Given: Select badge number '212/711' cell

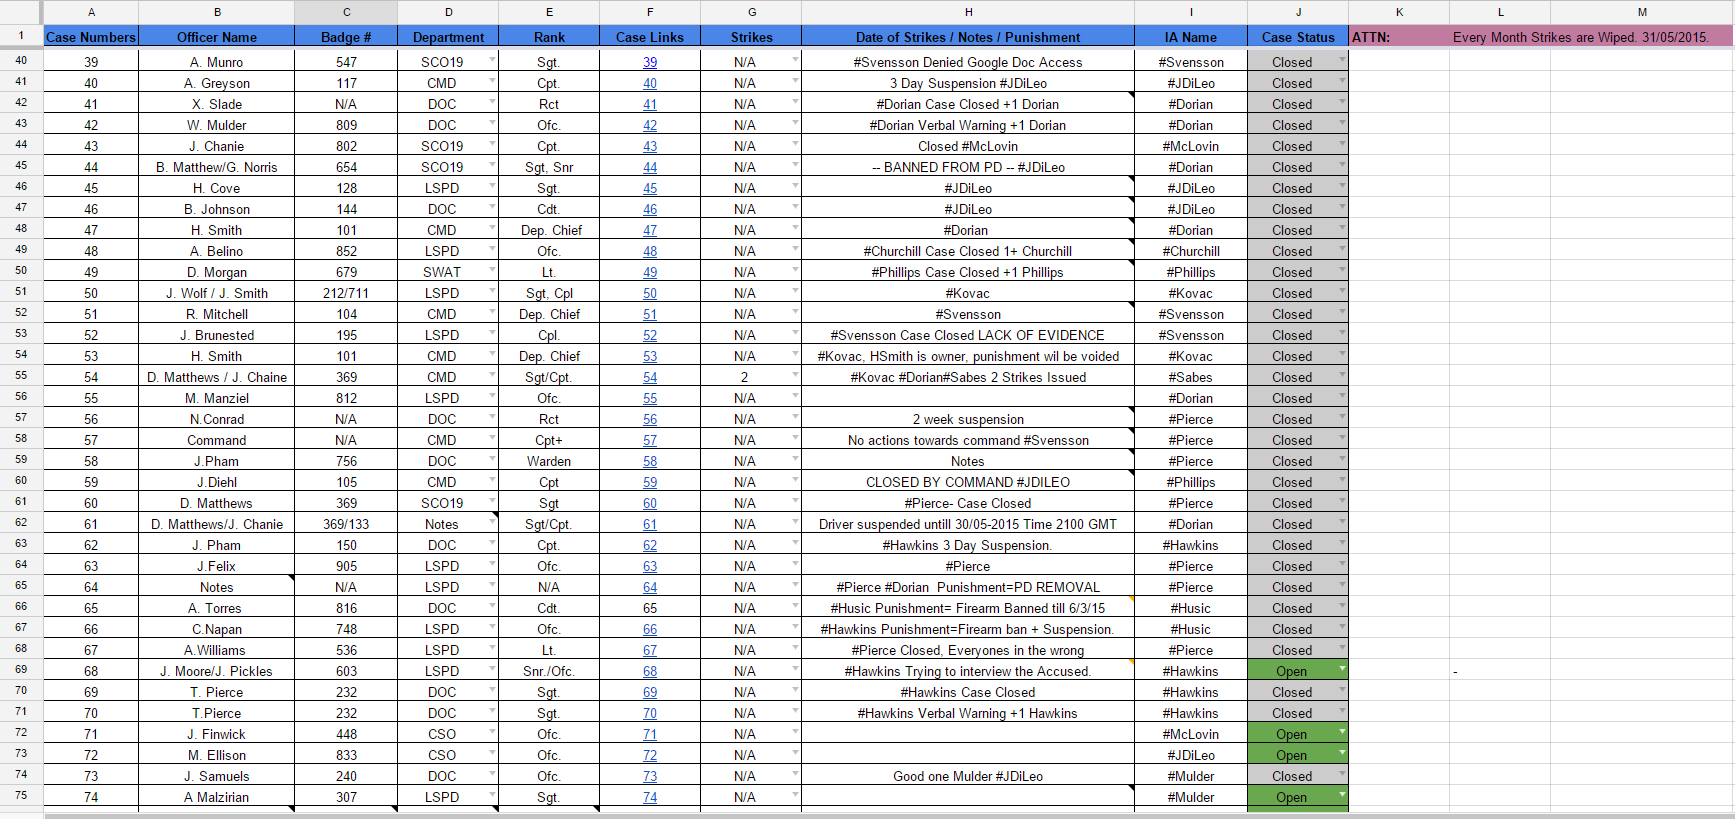Looking at the screenshot, I should click(x=346, y=293).
